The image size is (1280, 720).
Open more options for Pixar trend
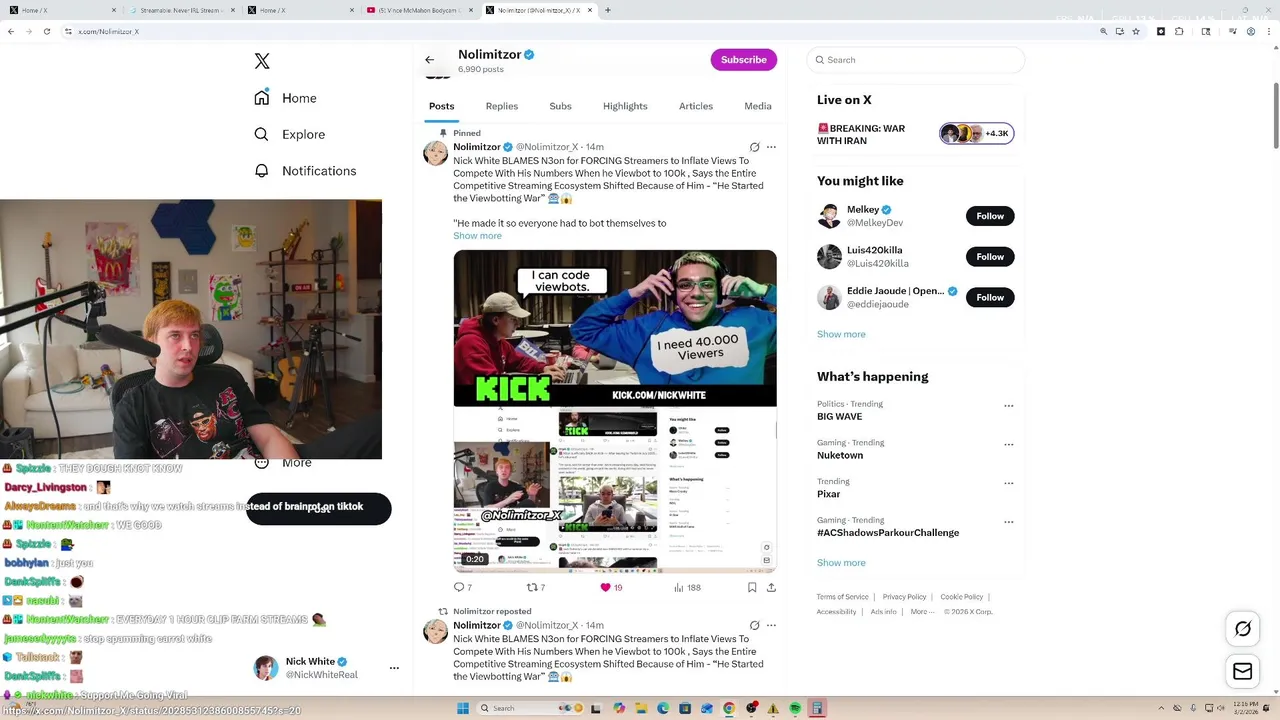pos(1008,484)
